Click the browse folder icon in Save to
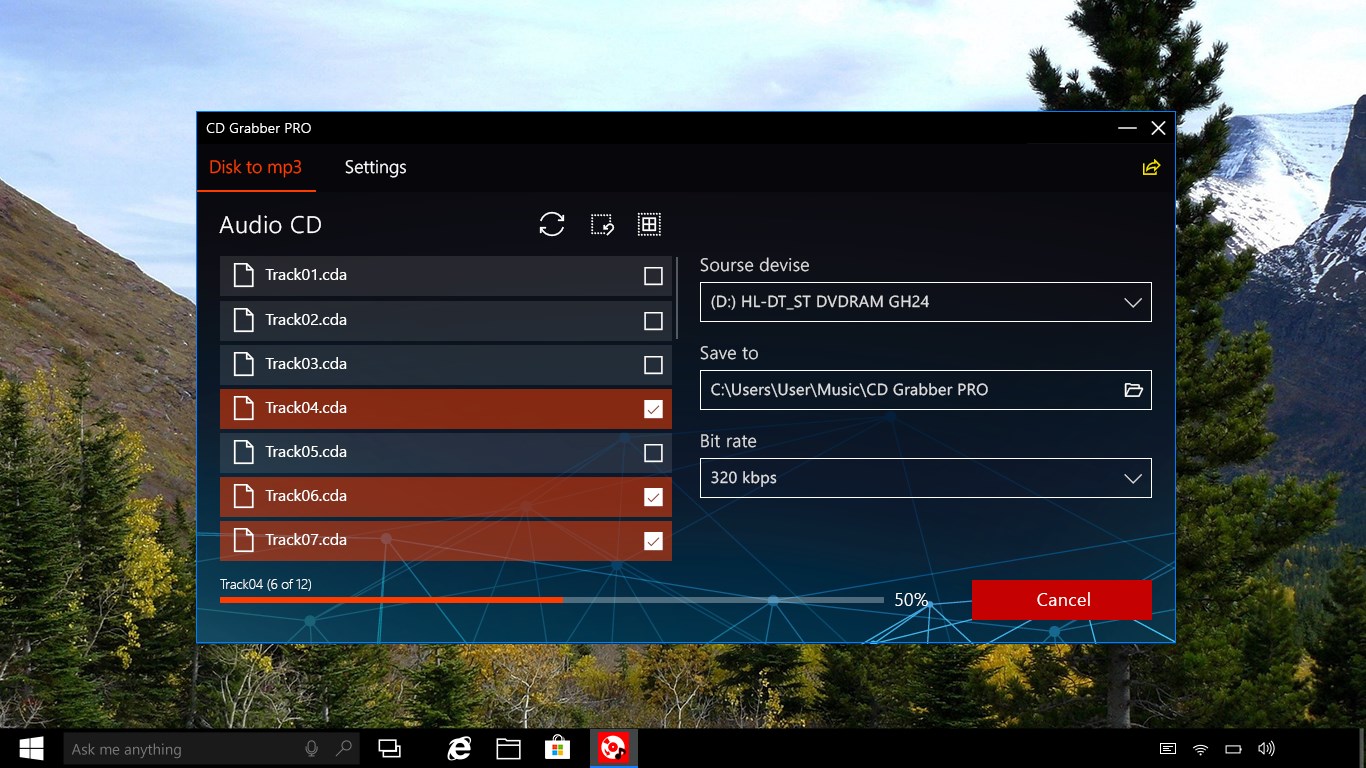Screen dimensions: 1366x768 [1133, 390]
